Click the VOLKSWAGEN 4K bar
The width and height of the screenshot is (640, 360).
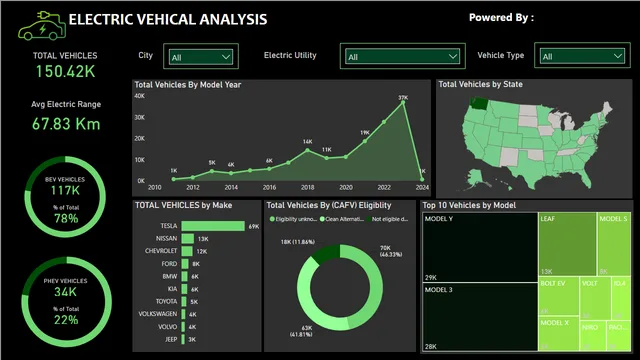tap(184, 314)
